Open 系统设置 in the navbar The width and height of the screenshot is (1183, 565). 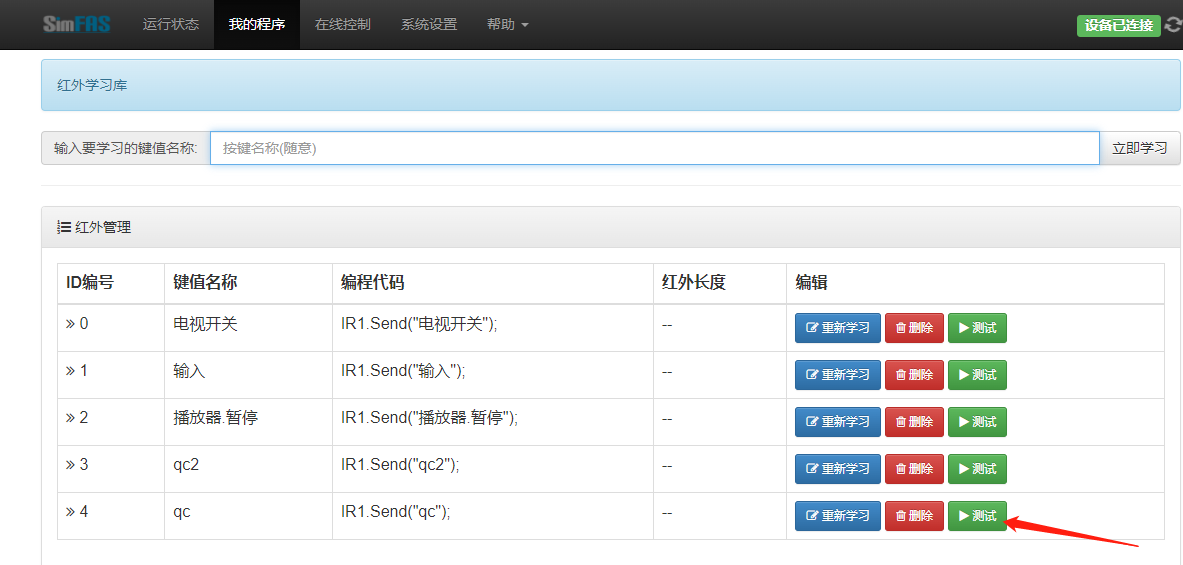tap(429, 24)
